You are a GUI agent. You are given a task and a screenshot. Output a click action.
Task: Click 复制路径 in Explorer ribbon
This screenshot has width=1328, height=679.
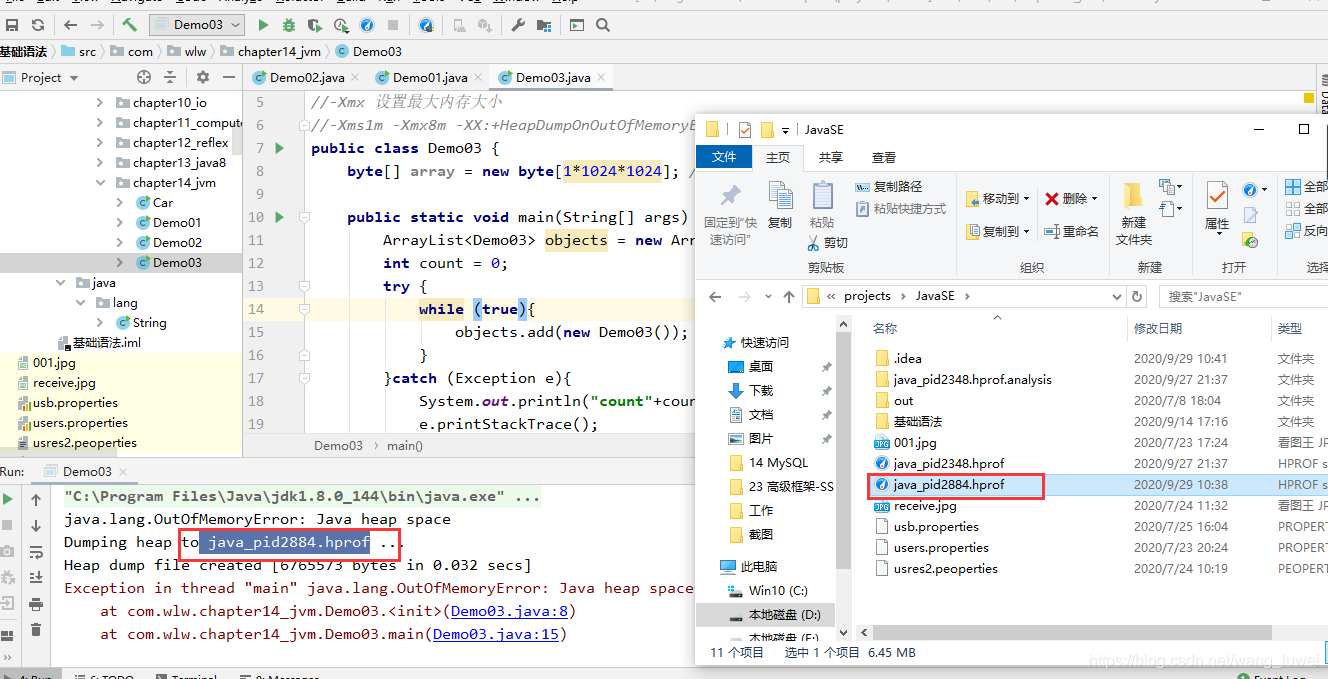point(889,187)
